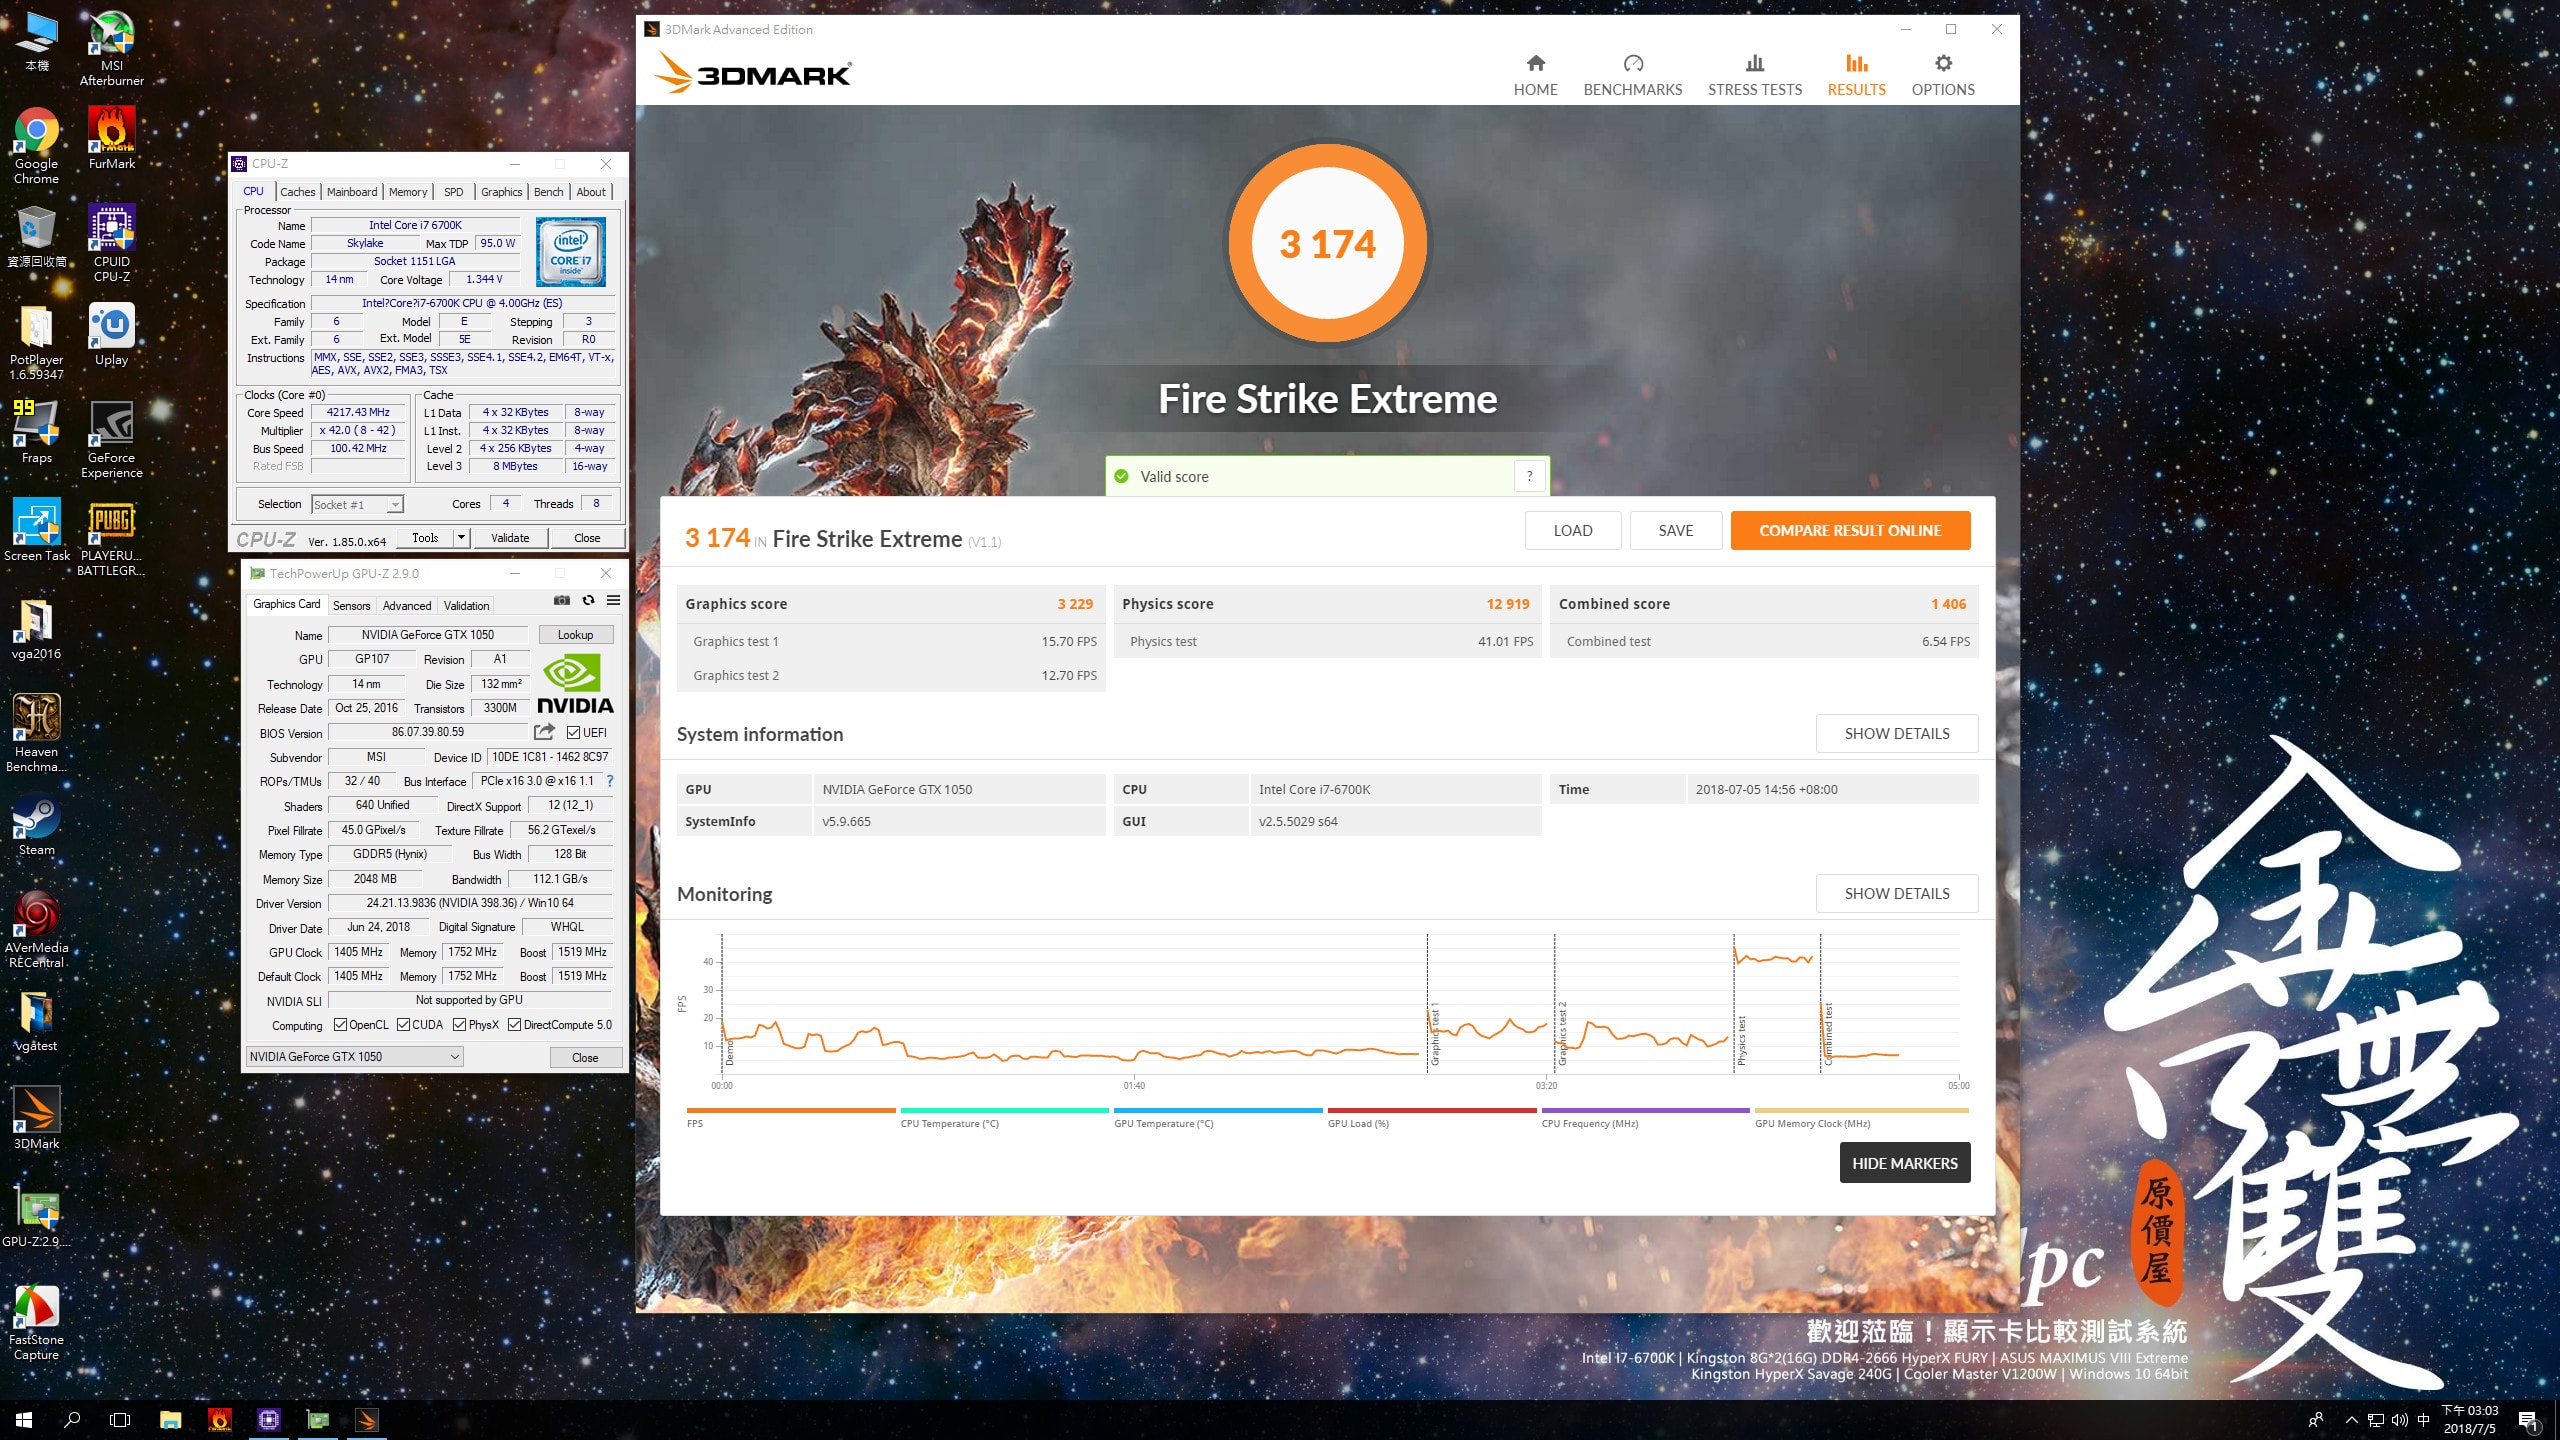Toggle DirectCompute 5.0 checkbox in GPU-Z
This screenshot has height=1440, width=2560.
(514, 1025)
